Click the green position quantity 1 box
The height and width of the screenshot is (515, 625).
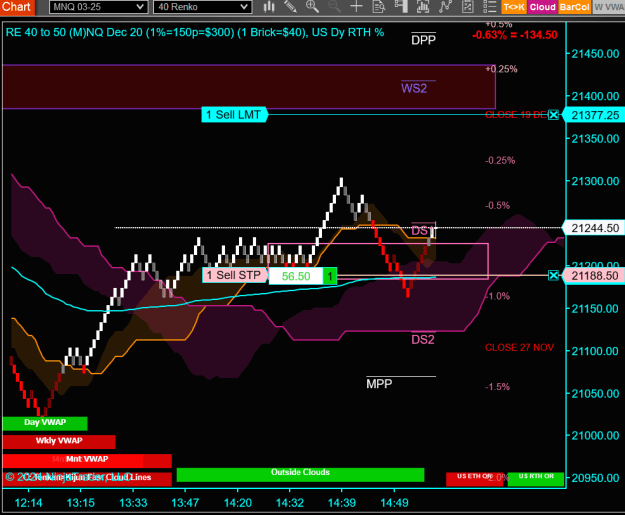tap(330, 276)
